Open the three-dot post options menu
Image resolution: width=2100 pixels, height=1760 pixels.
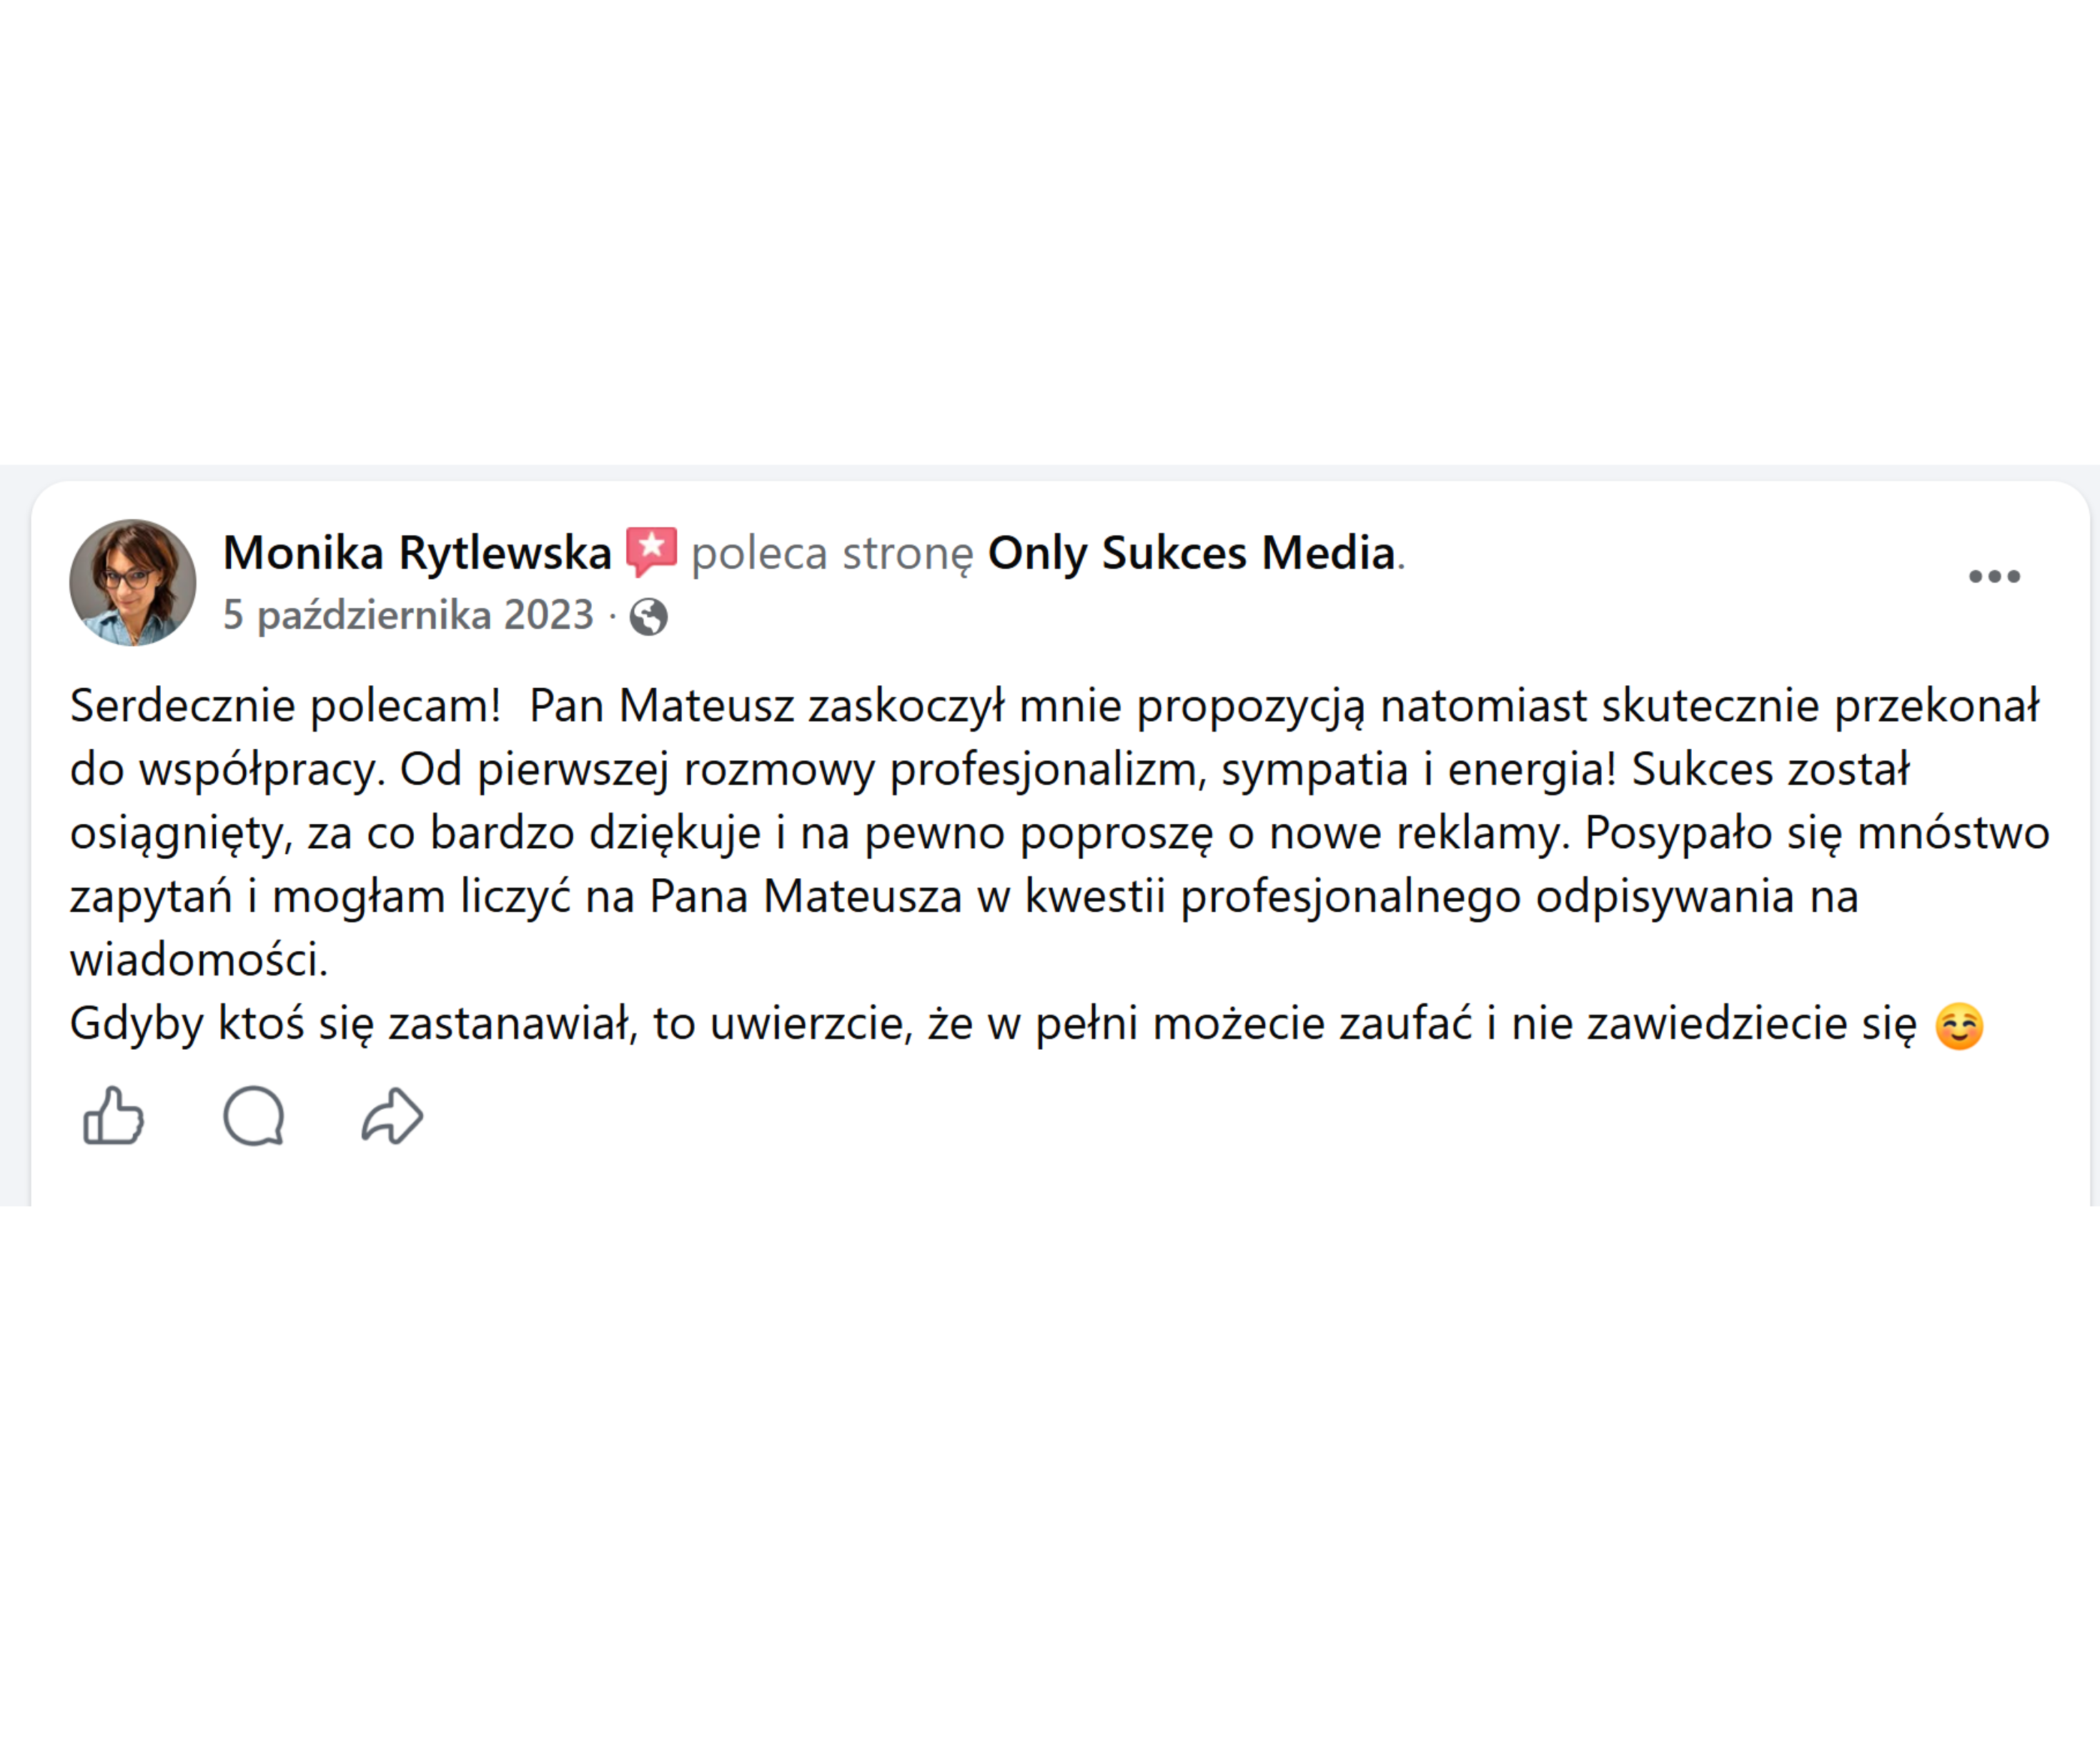pos(1994,576)
